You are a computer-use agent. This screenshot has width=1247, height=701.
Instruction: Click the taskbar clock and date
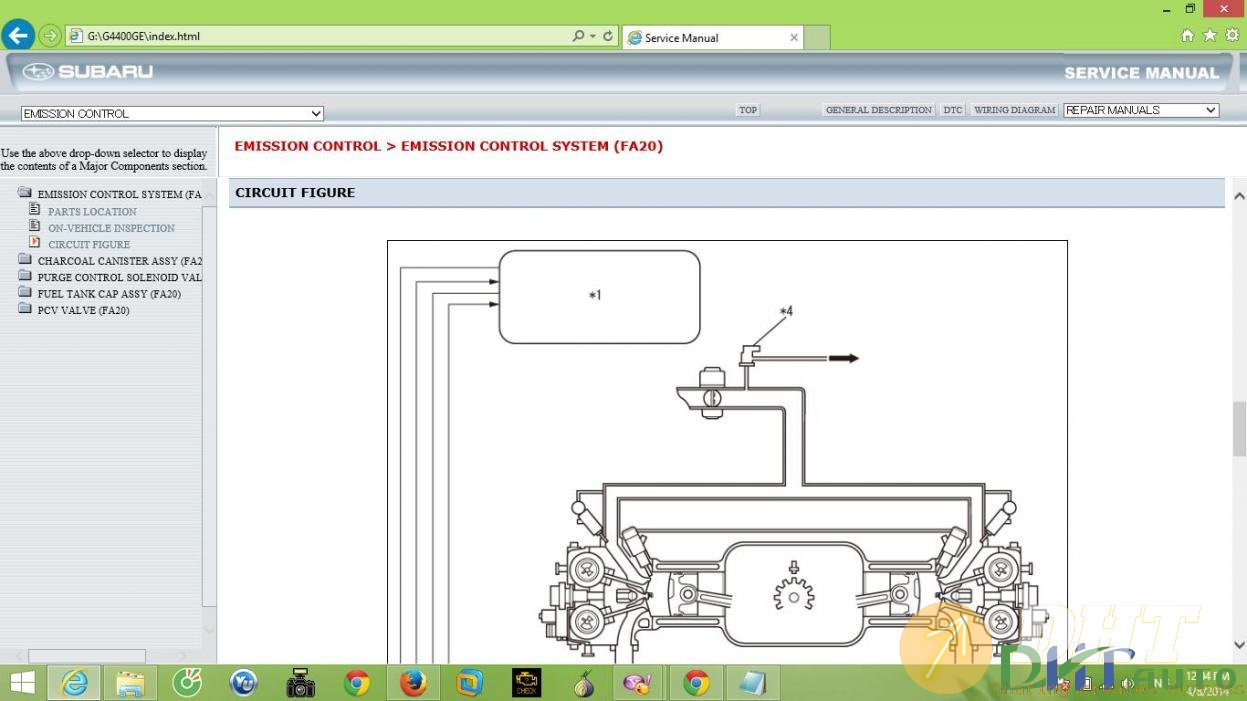click(x=1208, y=684)
